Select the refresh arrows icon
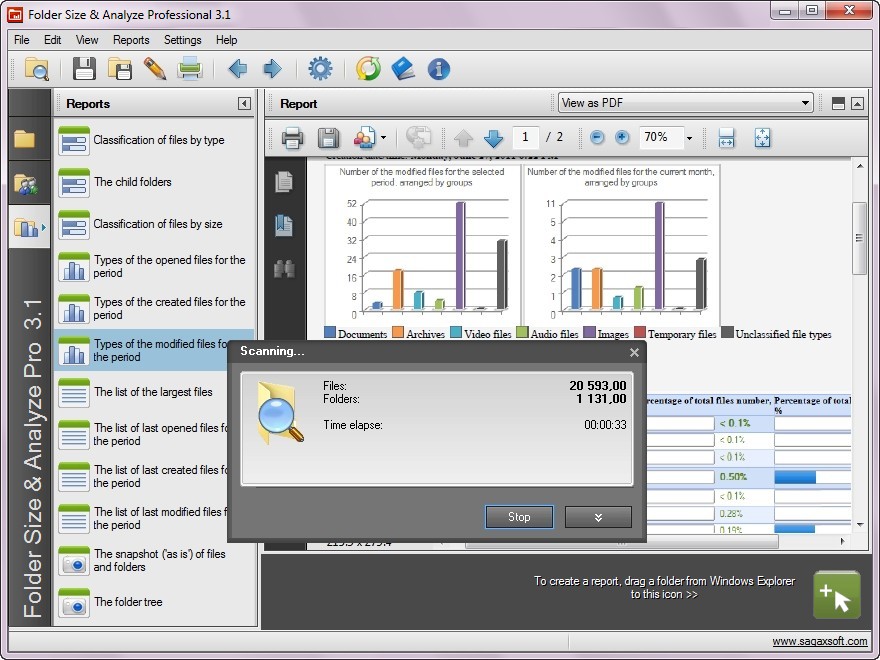The height and width of the screenshot is (660, 880). pyautogui.click(x=367, y=69)
